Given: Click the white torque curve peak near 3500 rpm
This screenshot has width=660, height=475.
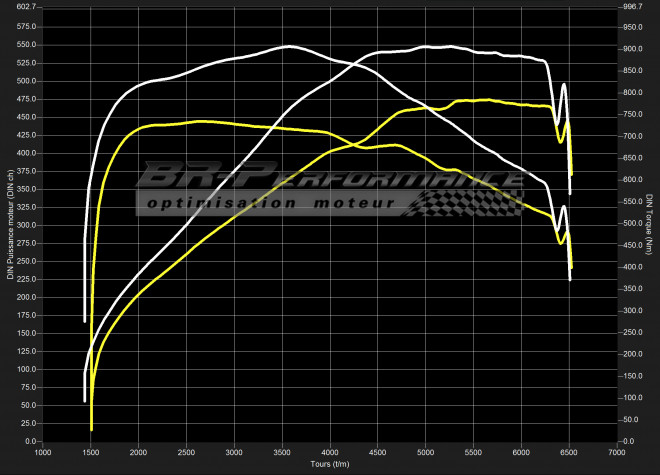Looking at the screenshot, I should pyautogui.click(x=288, y=46).
